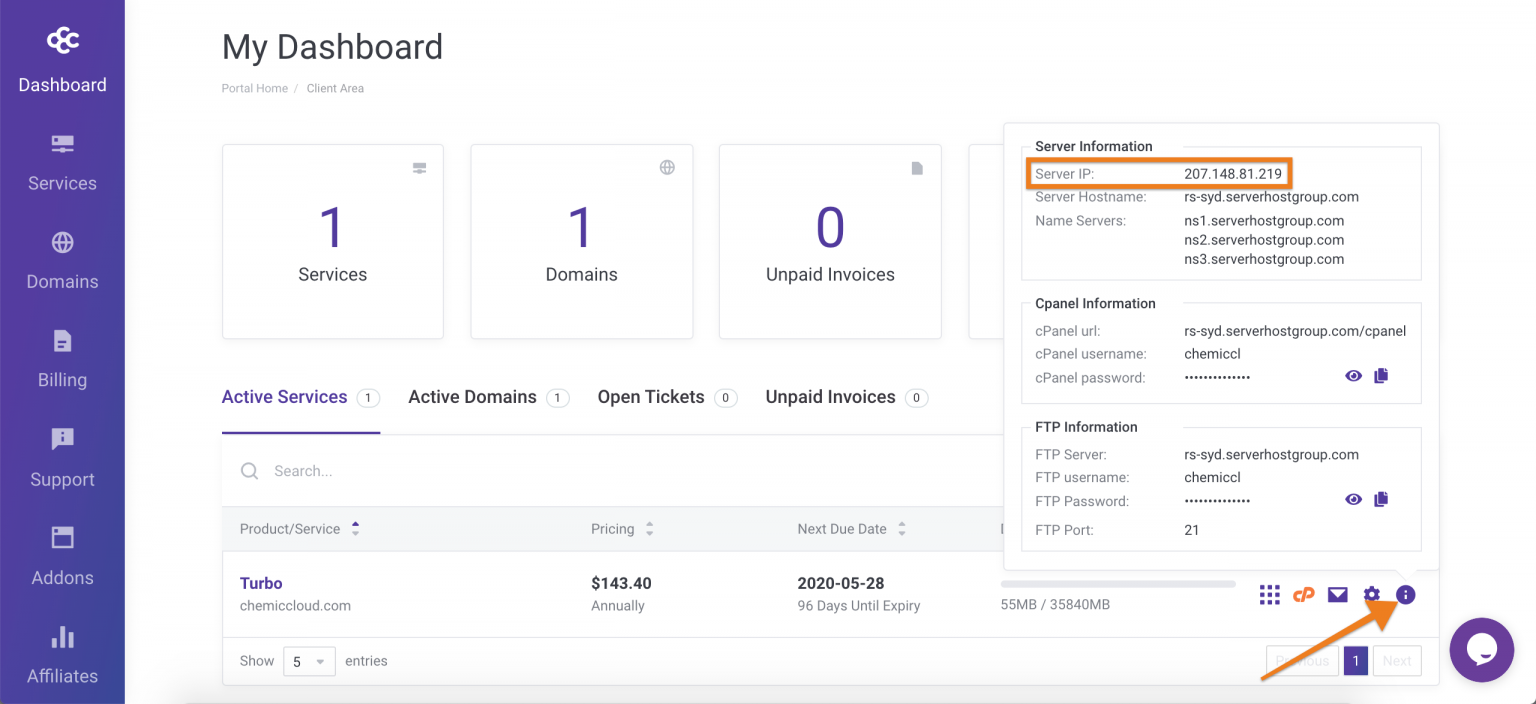Screen dimensions: 1536x704
Task: Click the cPanel login icon for Turbo
Action: click(x=1303, y=595)
